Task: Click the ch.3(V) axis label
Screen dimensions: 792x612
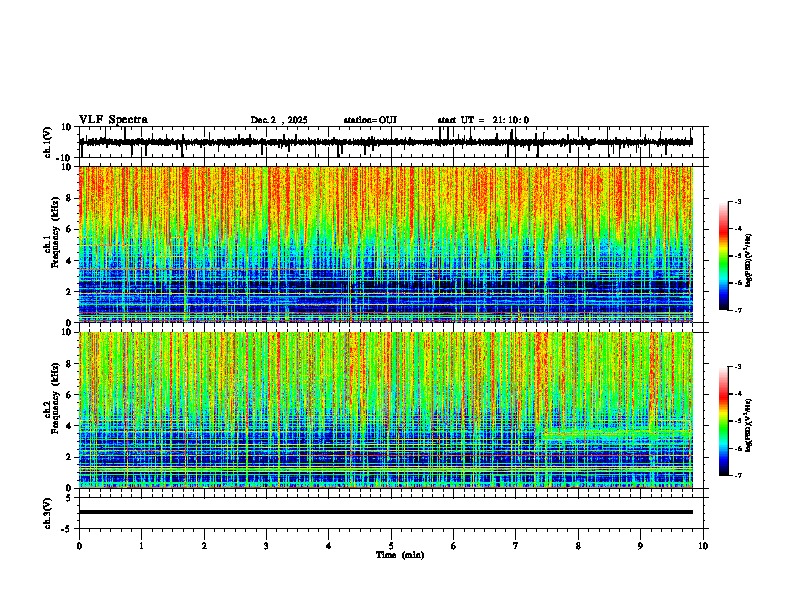Action: [x=48, y=513]
